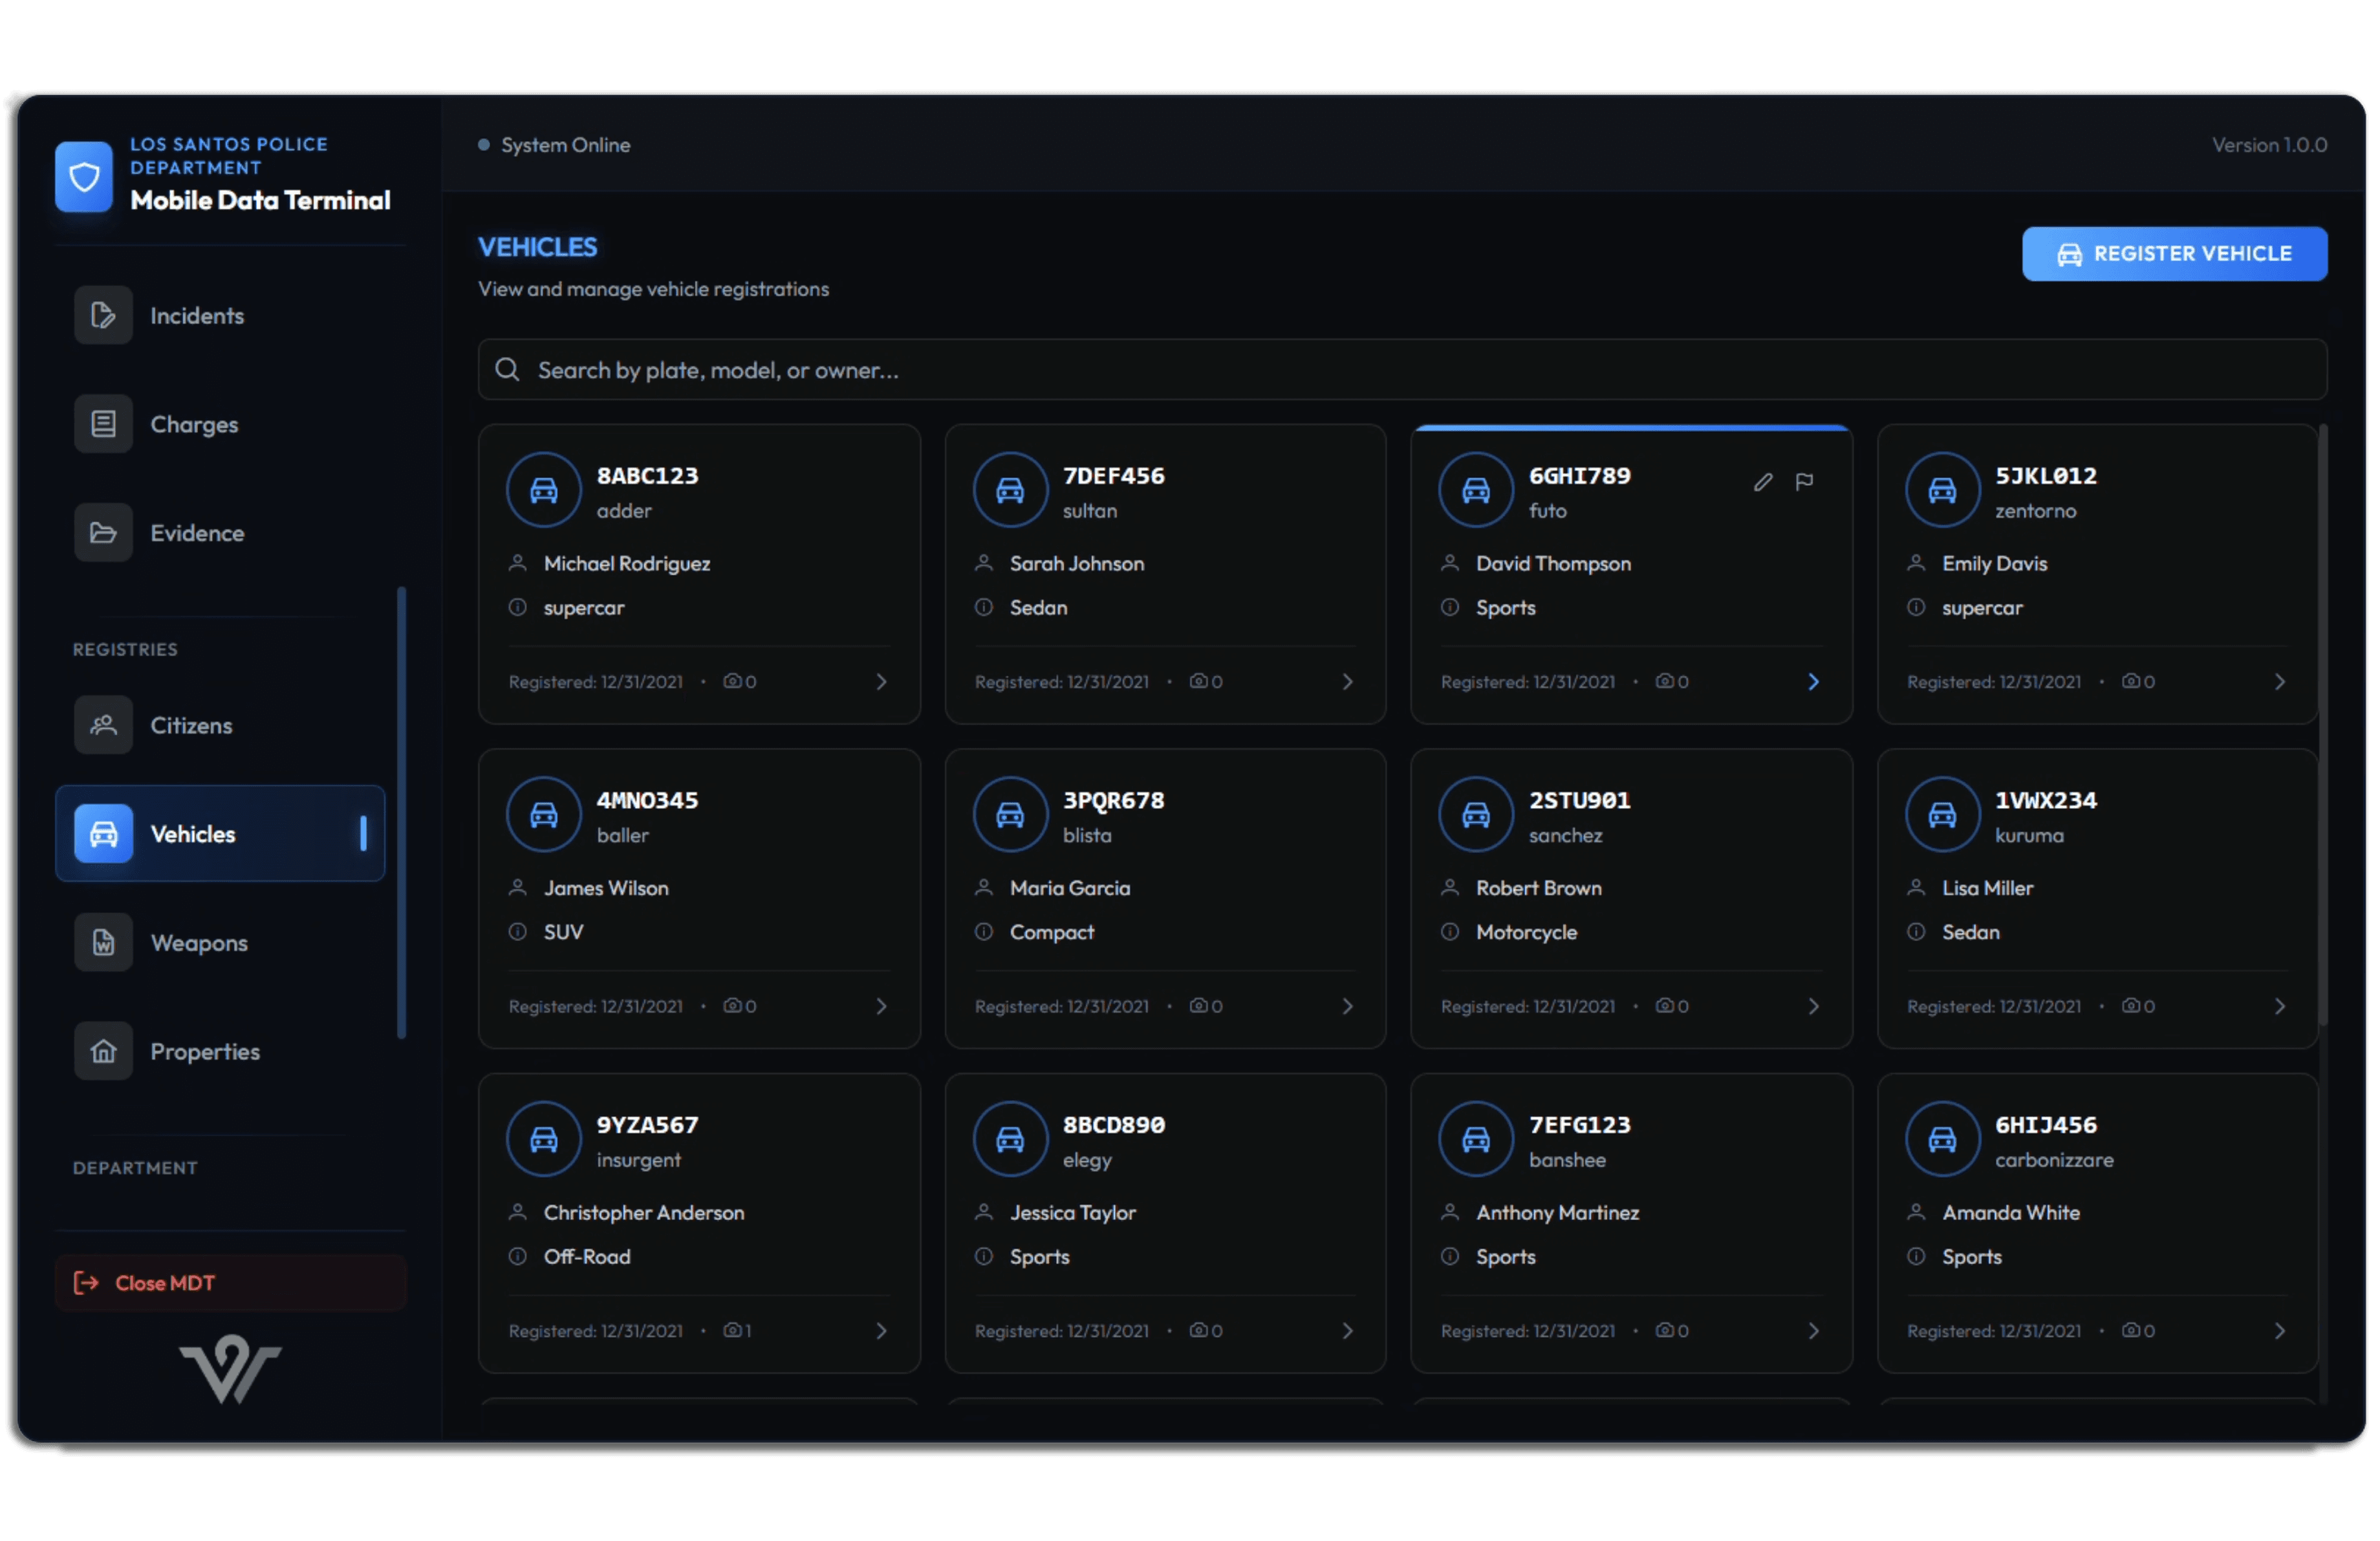Screen dimensions: 2380x1541
Task: Click owner name David Thompson
Action: point(1553,564)
